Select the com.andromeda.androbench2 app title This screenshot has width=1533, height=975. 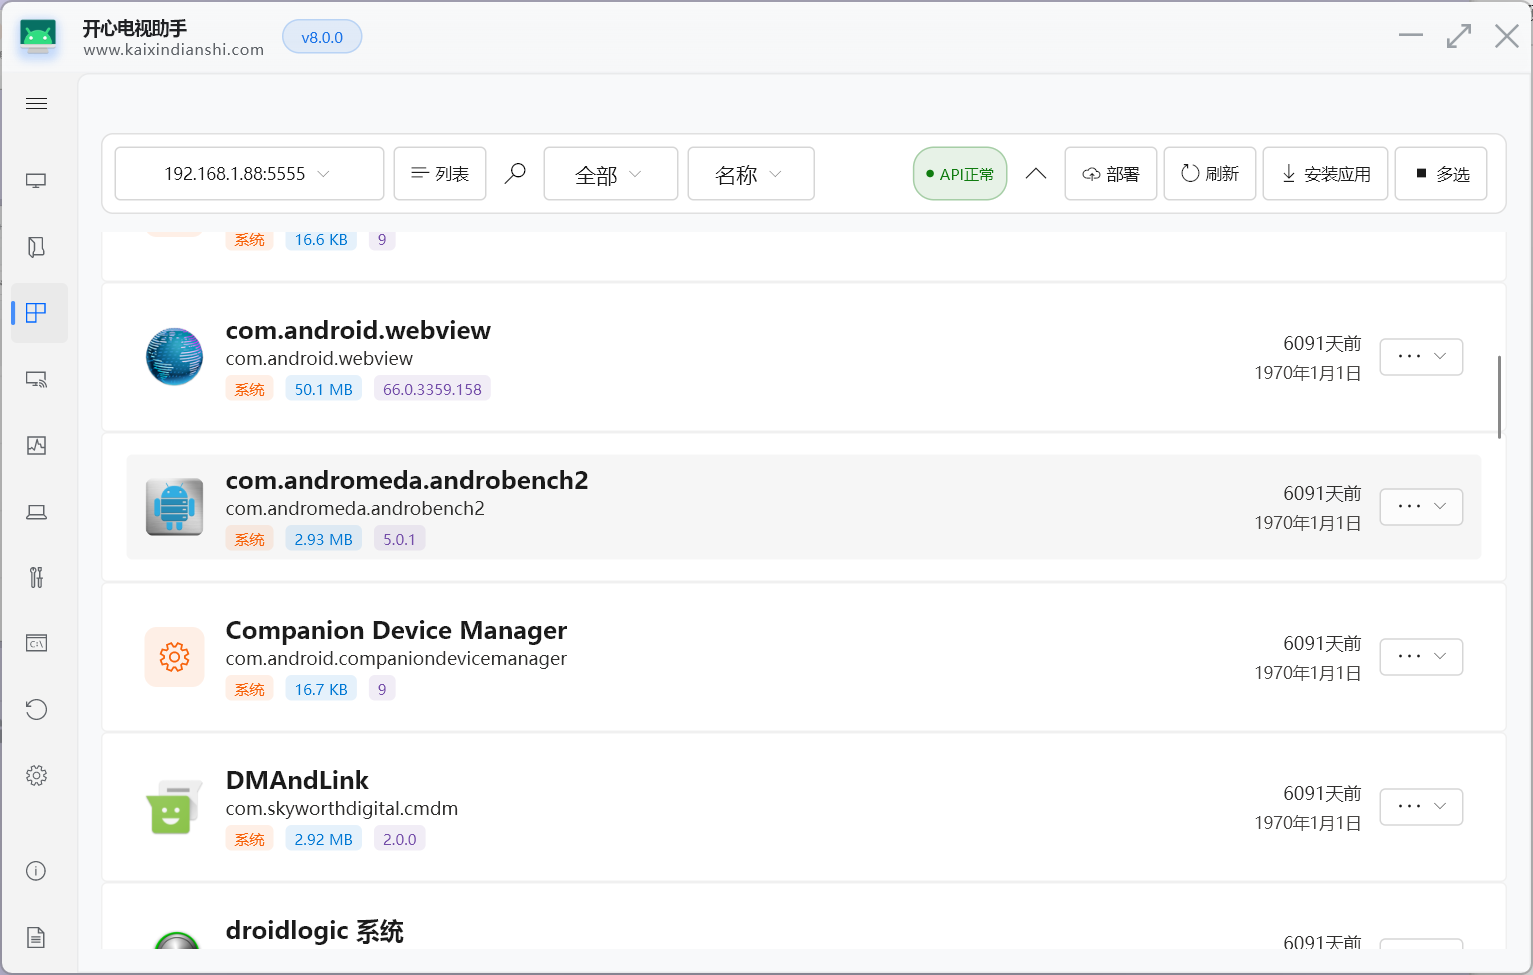tap(407, 480)
